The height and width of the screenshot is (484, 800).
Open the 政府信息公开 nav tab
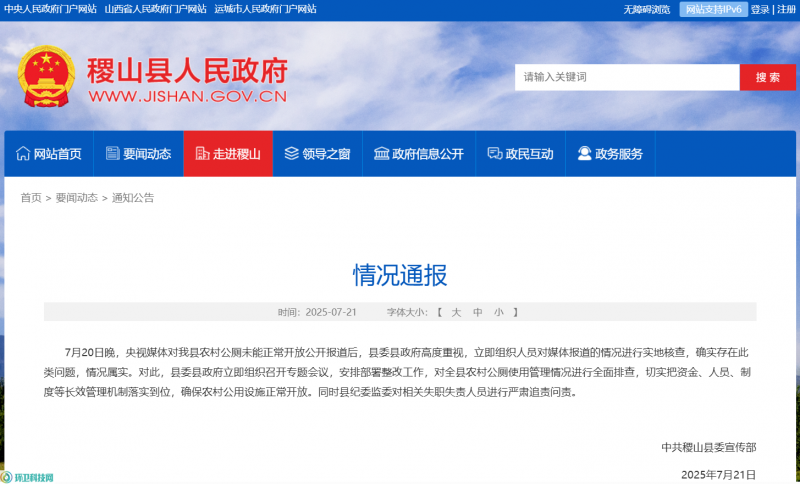(419, 154)
